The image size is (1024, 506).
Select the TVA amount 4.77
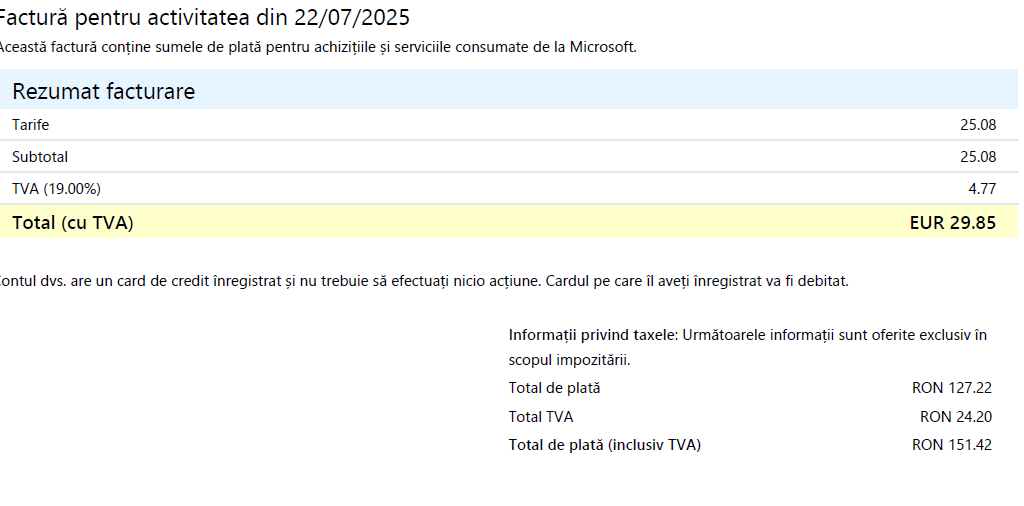tap(982, 189)
